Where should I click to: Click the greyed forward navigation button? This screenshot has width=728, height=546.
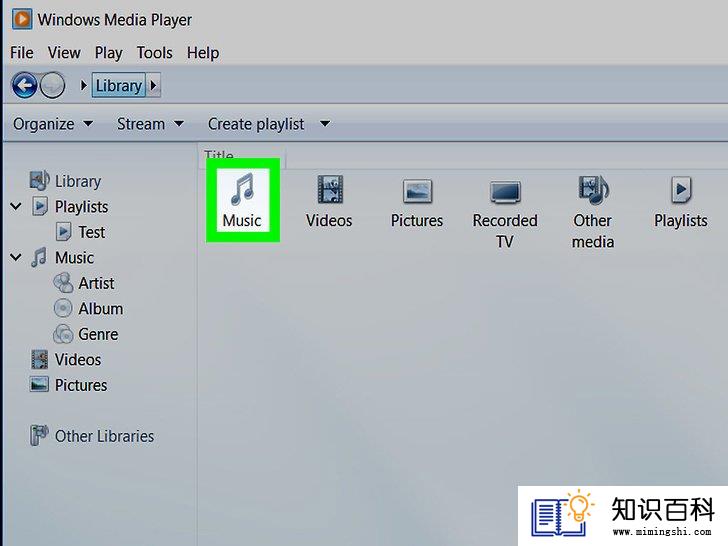[52, 85]
